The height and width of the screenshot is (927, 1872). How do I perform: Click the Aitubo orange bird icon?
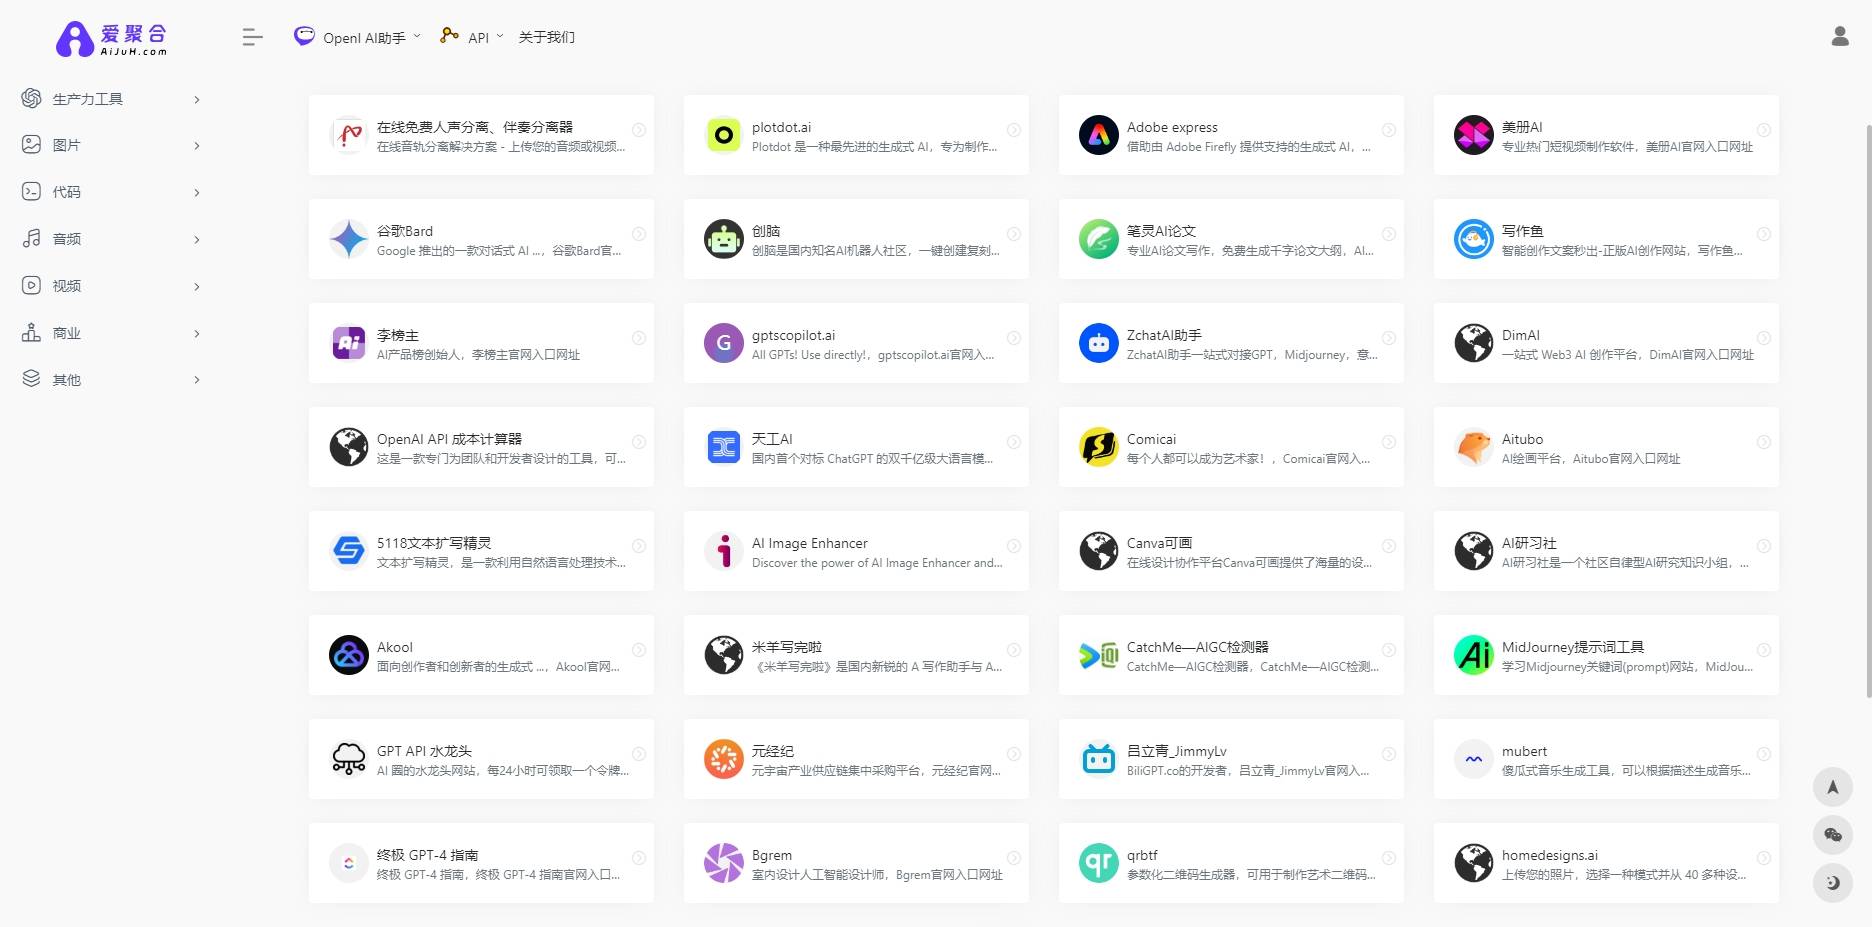(x=1474, y=447)
